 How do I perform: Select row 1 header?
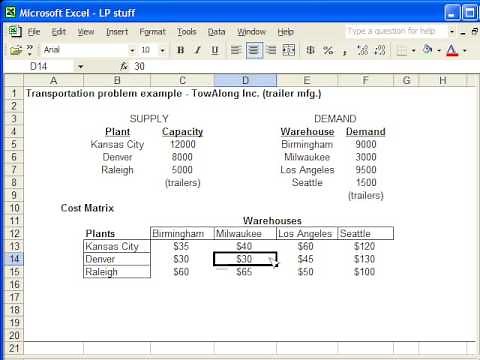click(14, 93)
